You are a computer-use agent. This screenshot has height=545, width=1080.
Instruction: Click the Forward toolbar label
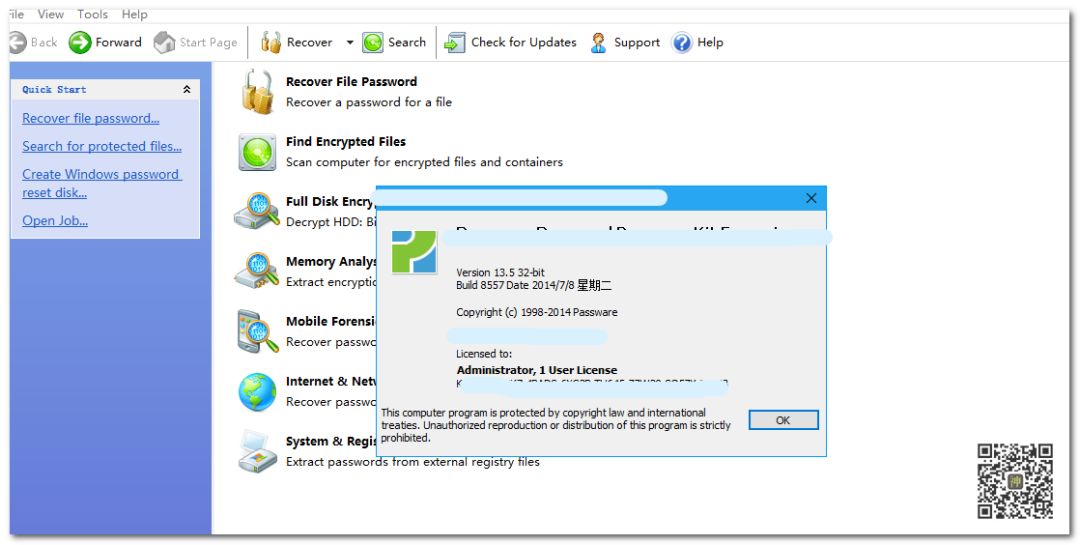(118, 43)
